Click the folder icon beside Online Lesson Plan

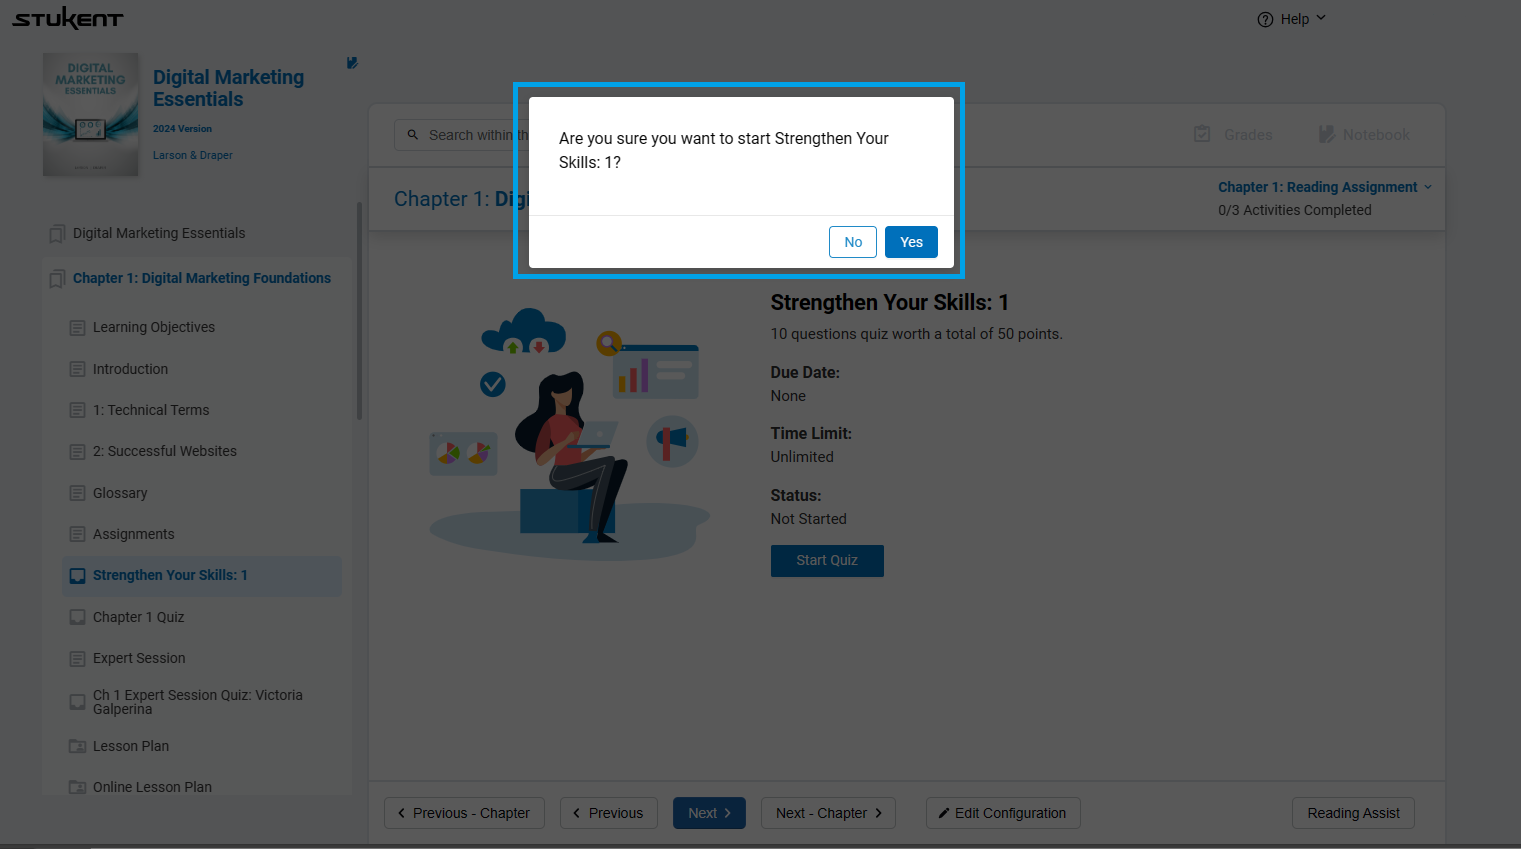pos(77,787)
